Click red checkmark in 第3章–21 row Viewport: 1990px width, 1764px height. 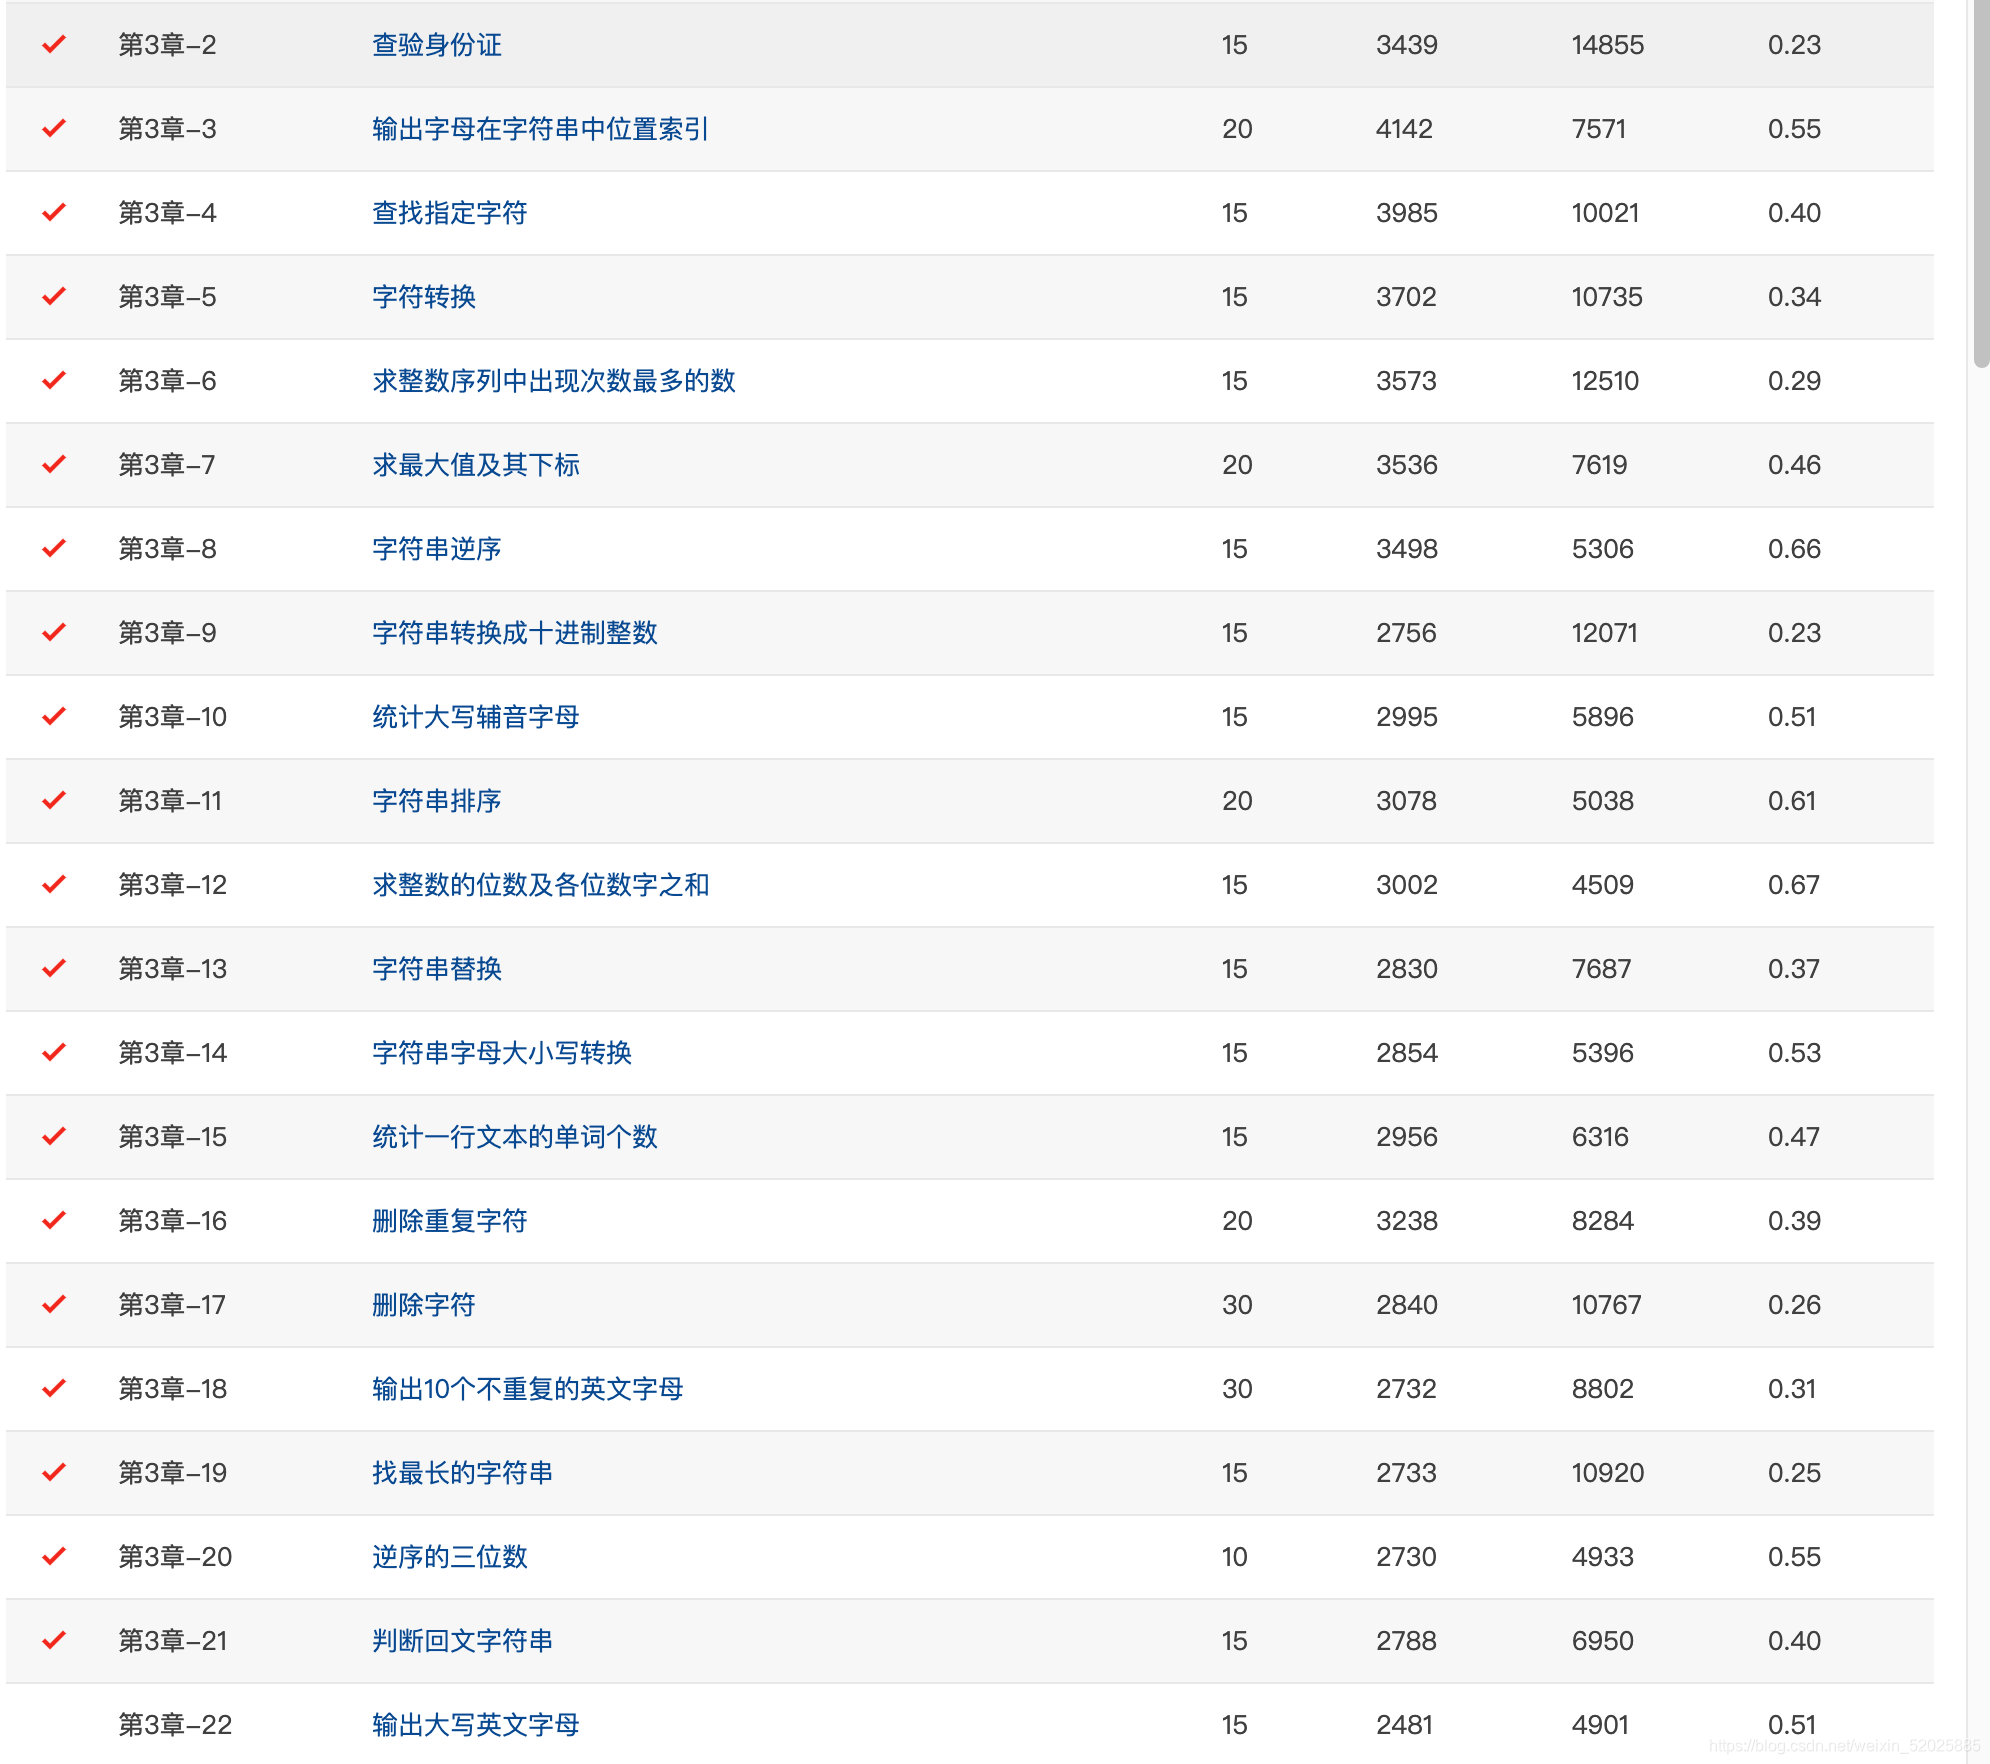[x=54, y=1640]
